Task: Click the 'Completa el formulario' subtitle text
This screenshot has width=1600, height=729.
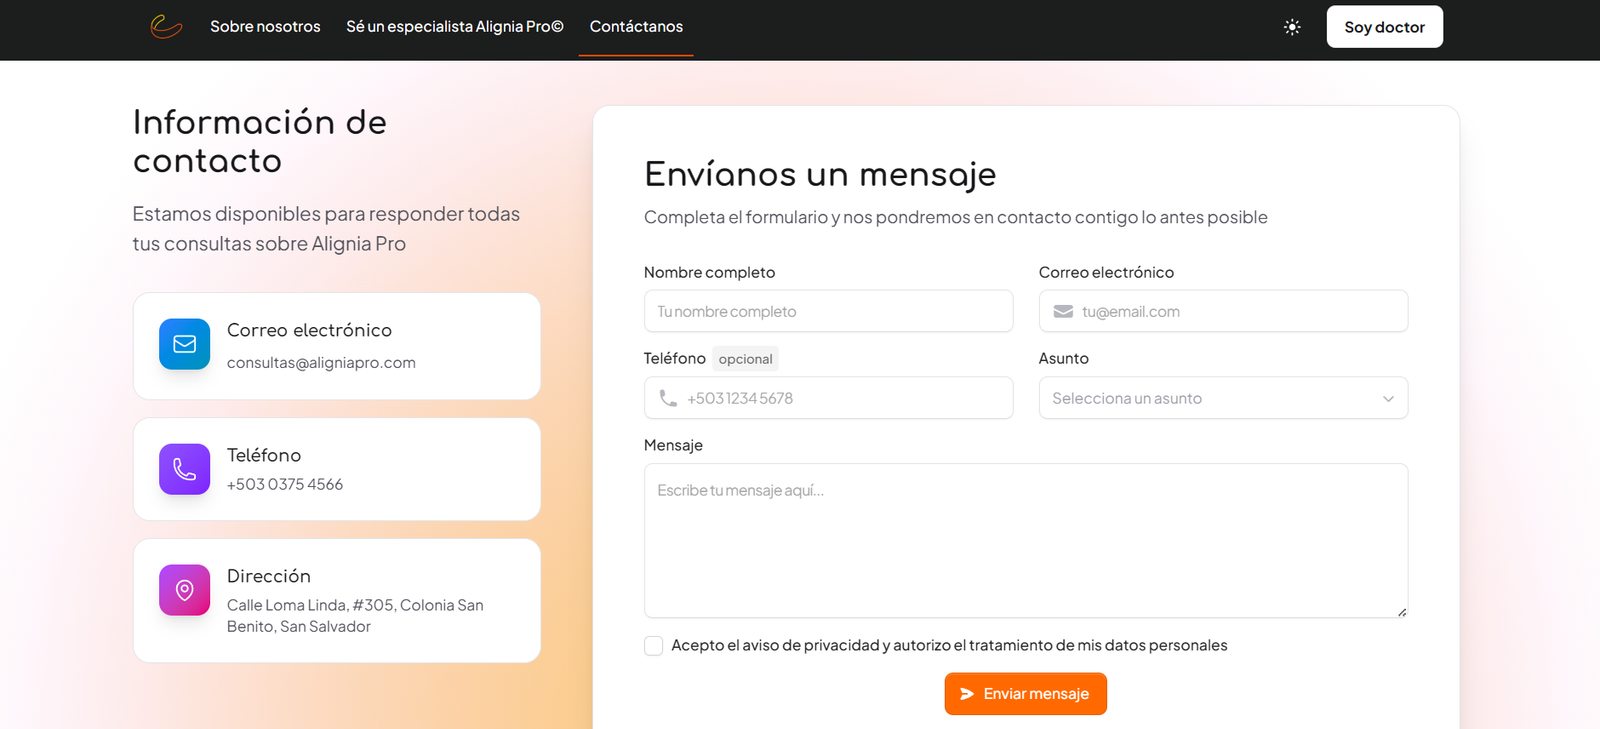Action: 956,217
